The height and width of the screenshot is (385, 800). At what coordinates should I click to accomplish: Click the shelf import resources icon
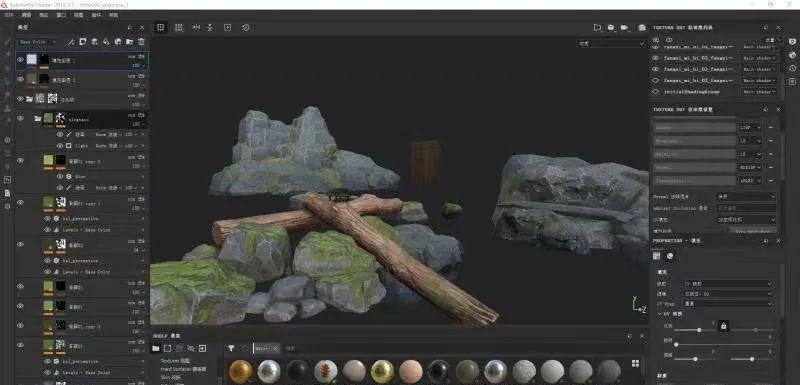[203, 348]
